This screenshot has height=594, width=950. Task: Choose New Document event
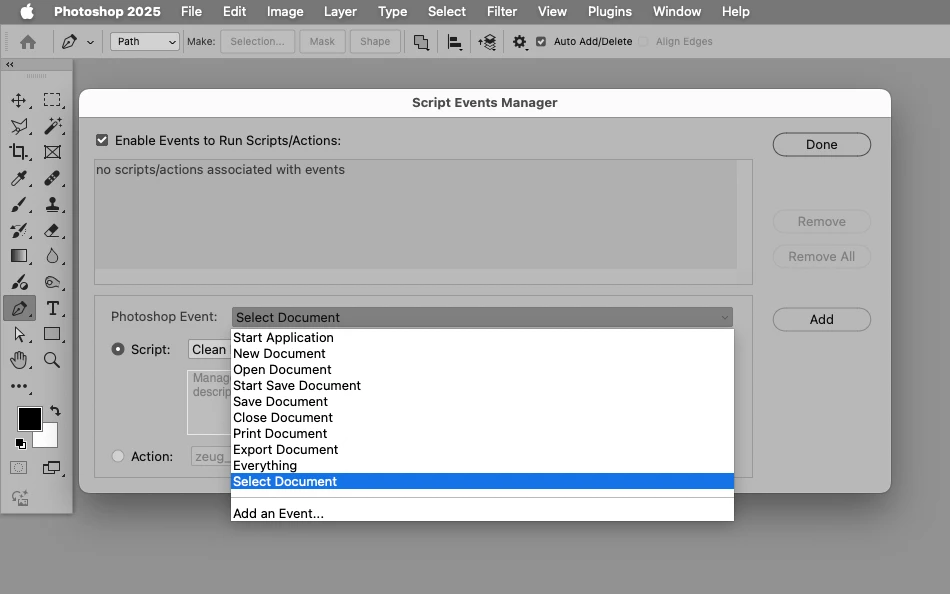pyautogui.click(x=482, y=353)
